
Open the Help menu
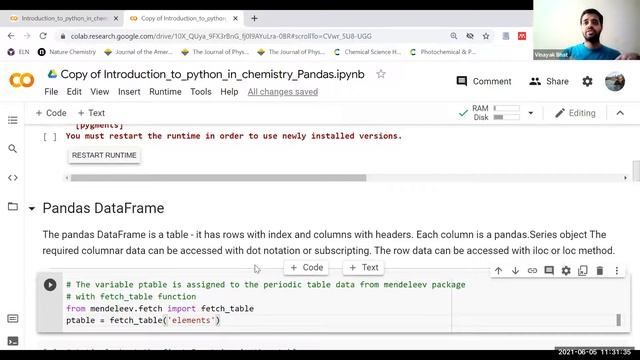(x=229, y=92)
